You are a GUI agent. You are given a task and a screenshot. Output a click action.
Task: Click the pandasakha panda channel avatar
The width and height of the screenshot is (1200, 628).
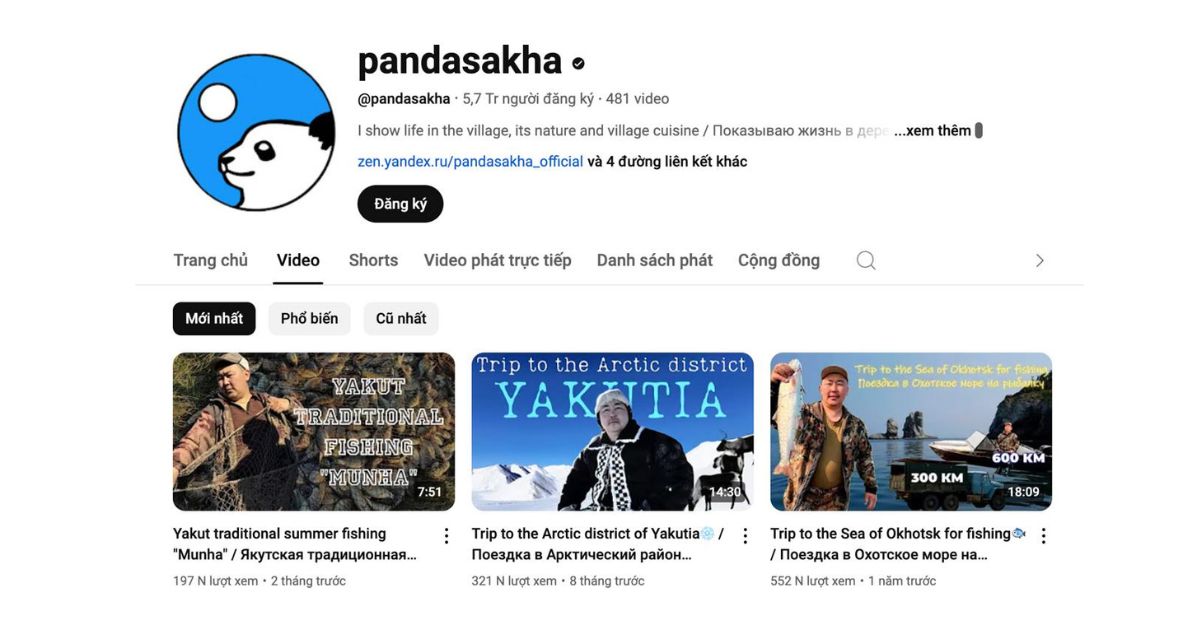tap(257, 132)
